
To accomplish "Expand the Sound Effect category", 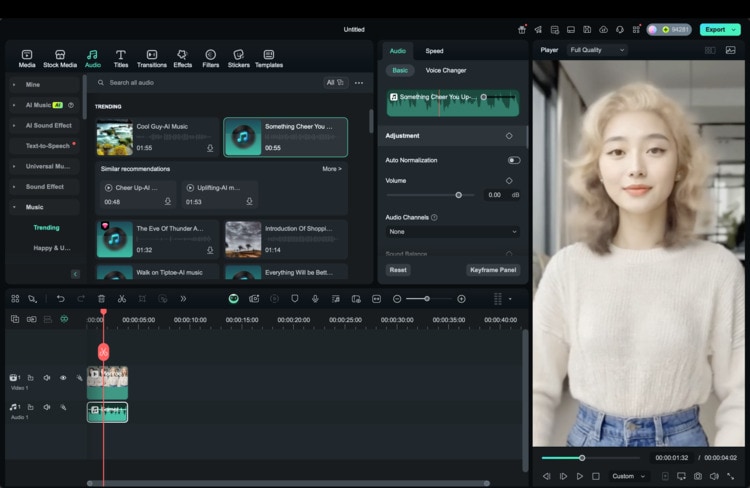I will coord(44,187).
